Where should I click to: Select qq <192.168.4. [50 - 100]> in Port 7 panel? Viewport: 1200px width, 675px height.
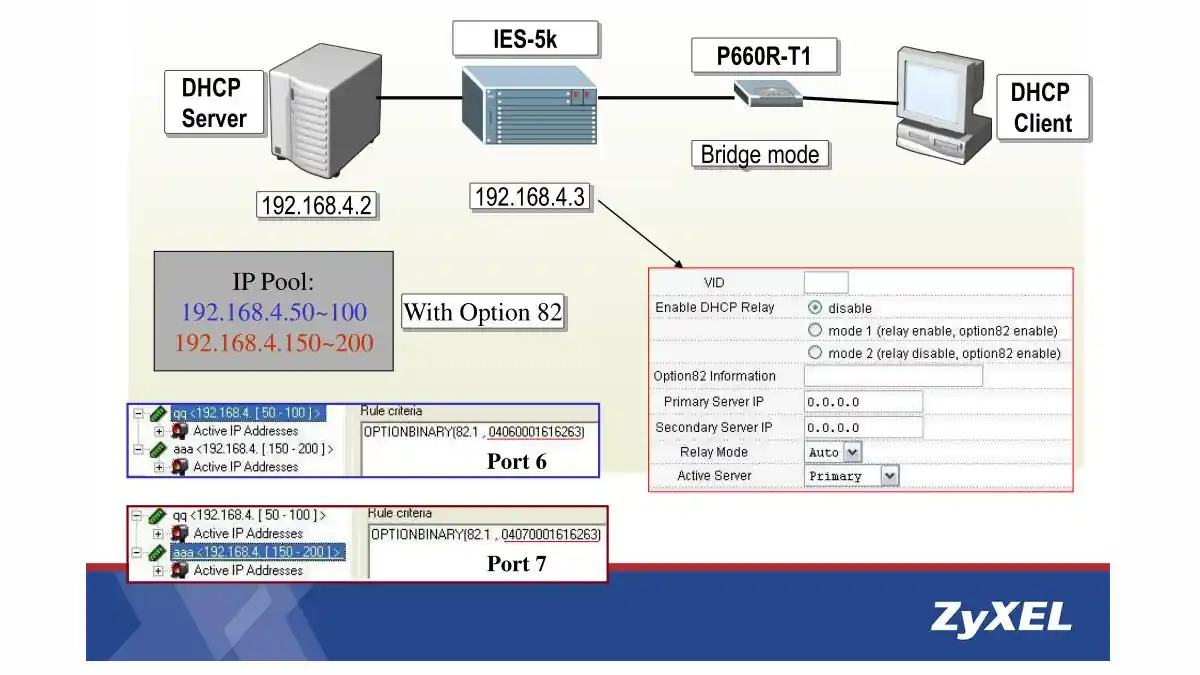click(x=249, y=516)
